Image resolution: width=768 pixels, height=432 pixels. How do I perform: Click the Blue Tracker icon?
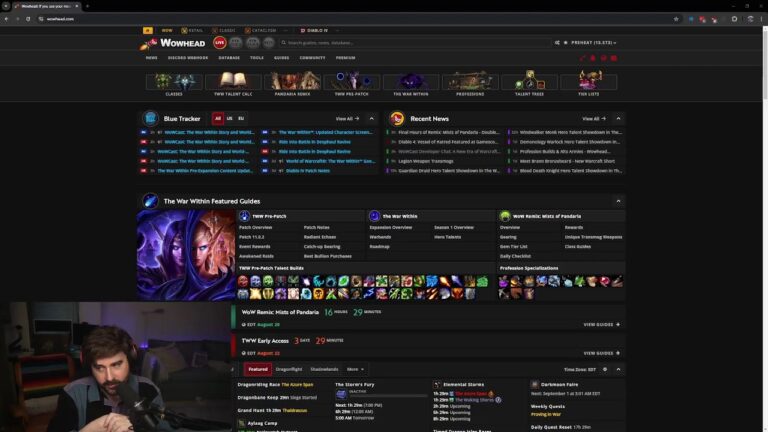coord(151,118)
